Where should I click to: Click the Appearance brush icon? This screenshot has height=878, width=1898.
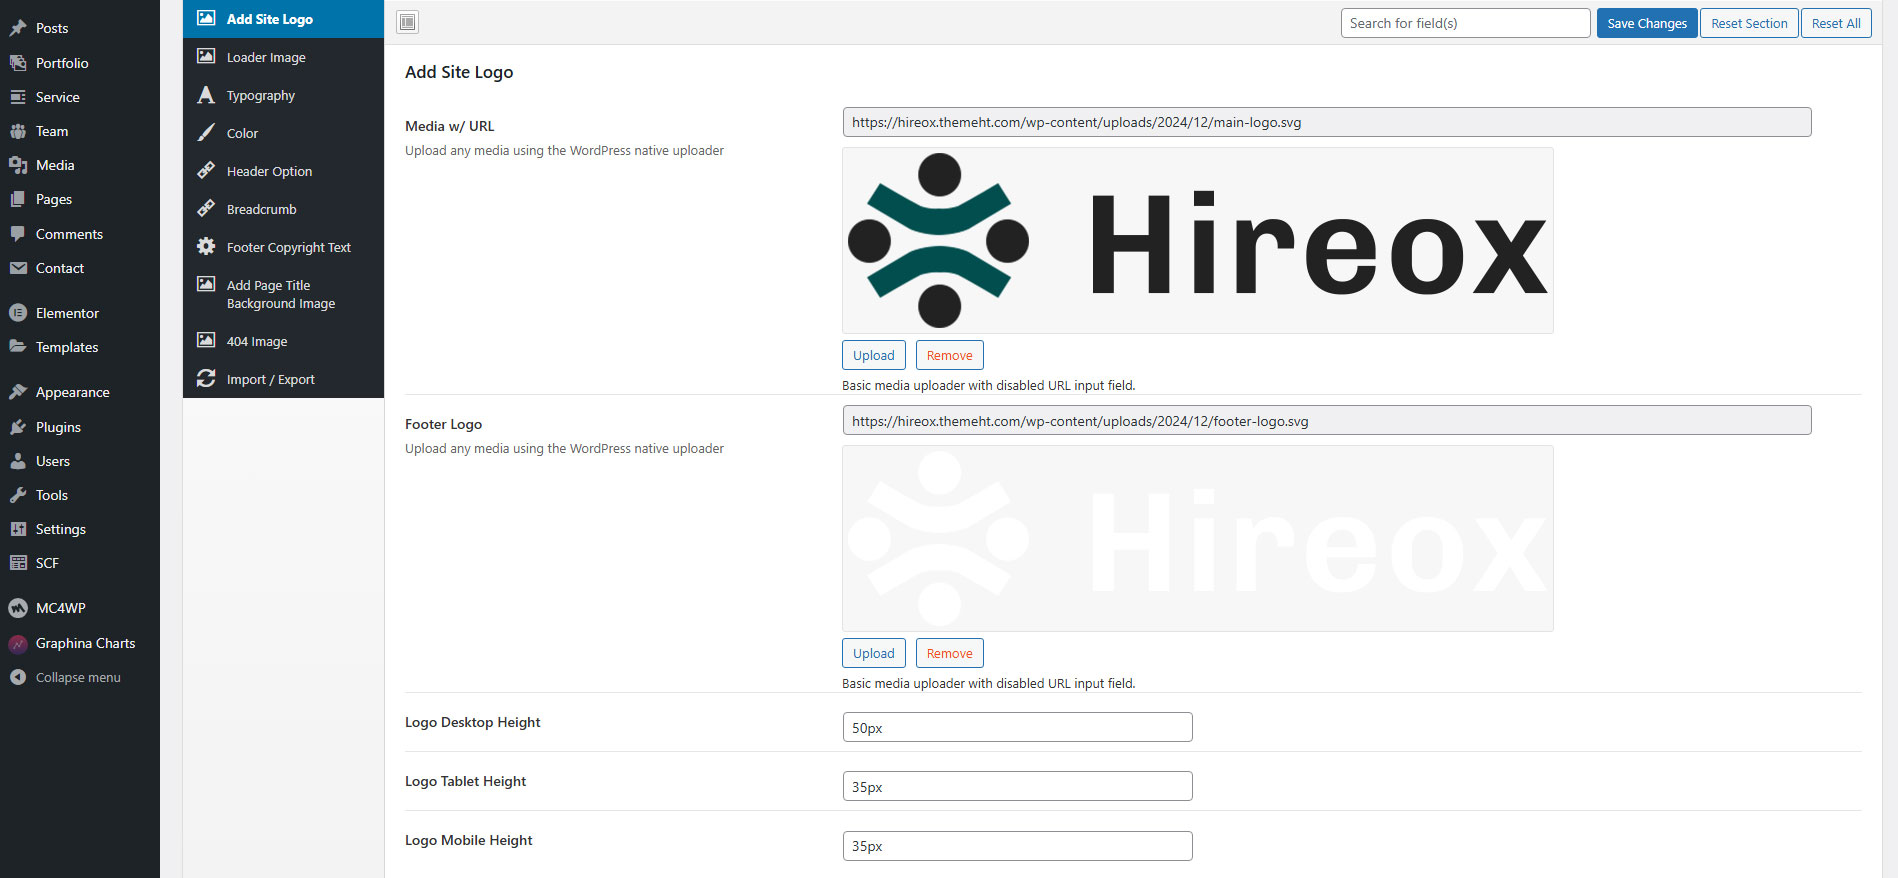[x=18, y=392]
